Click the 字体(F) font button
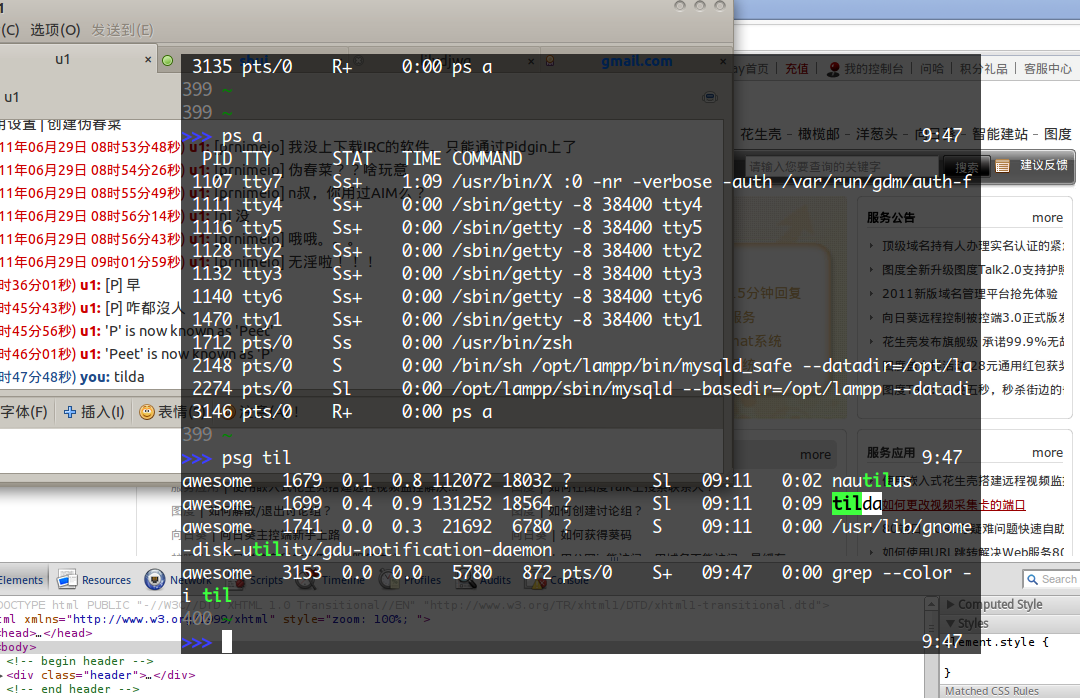Image resolution: width=1080 pixels, height=698 pixels. [24, 412]
